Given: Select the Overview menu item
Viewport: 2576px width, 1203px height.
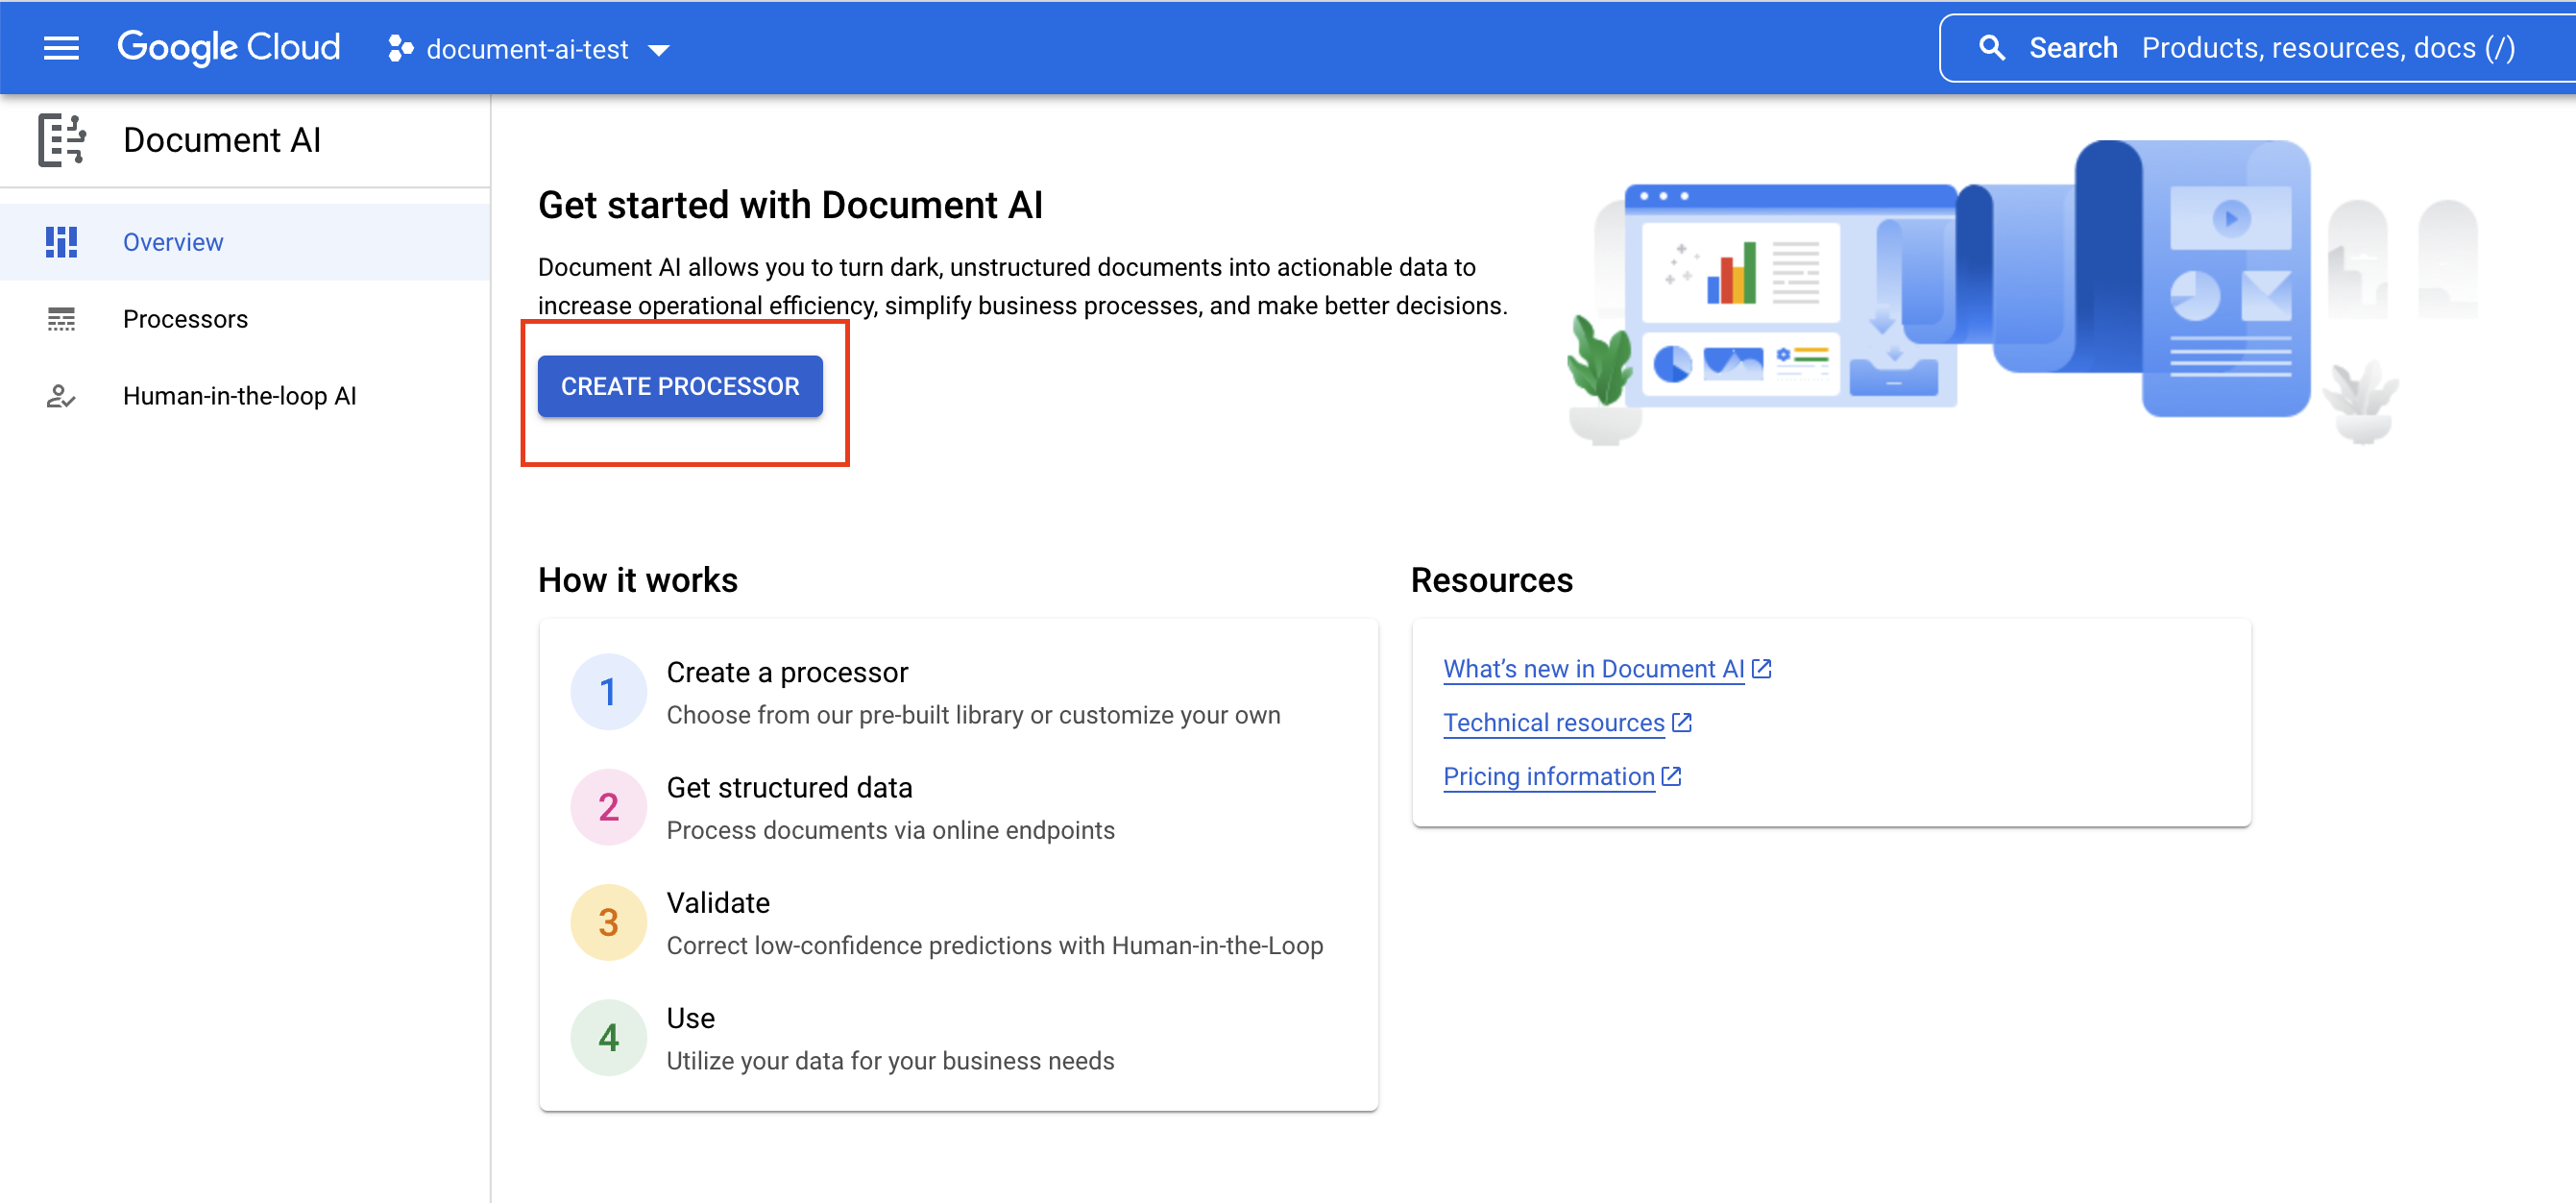Looking at the screenshot, I should pyautogui.click(x=171, y=240).
